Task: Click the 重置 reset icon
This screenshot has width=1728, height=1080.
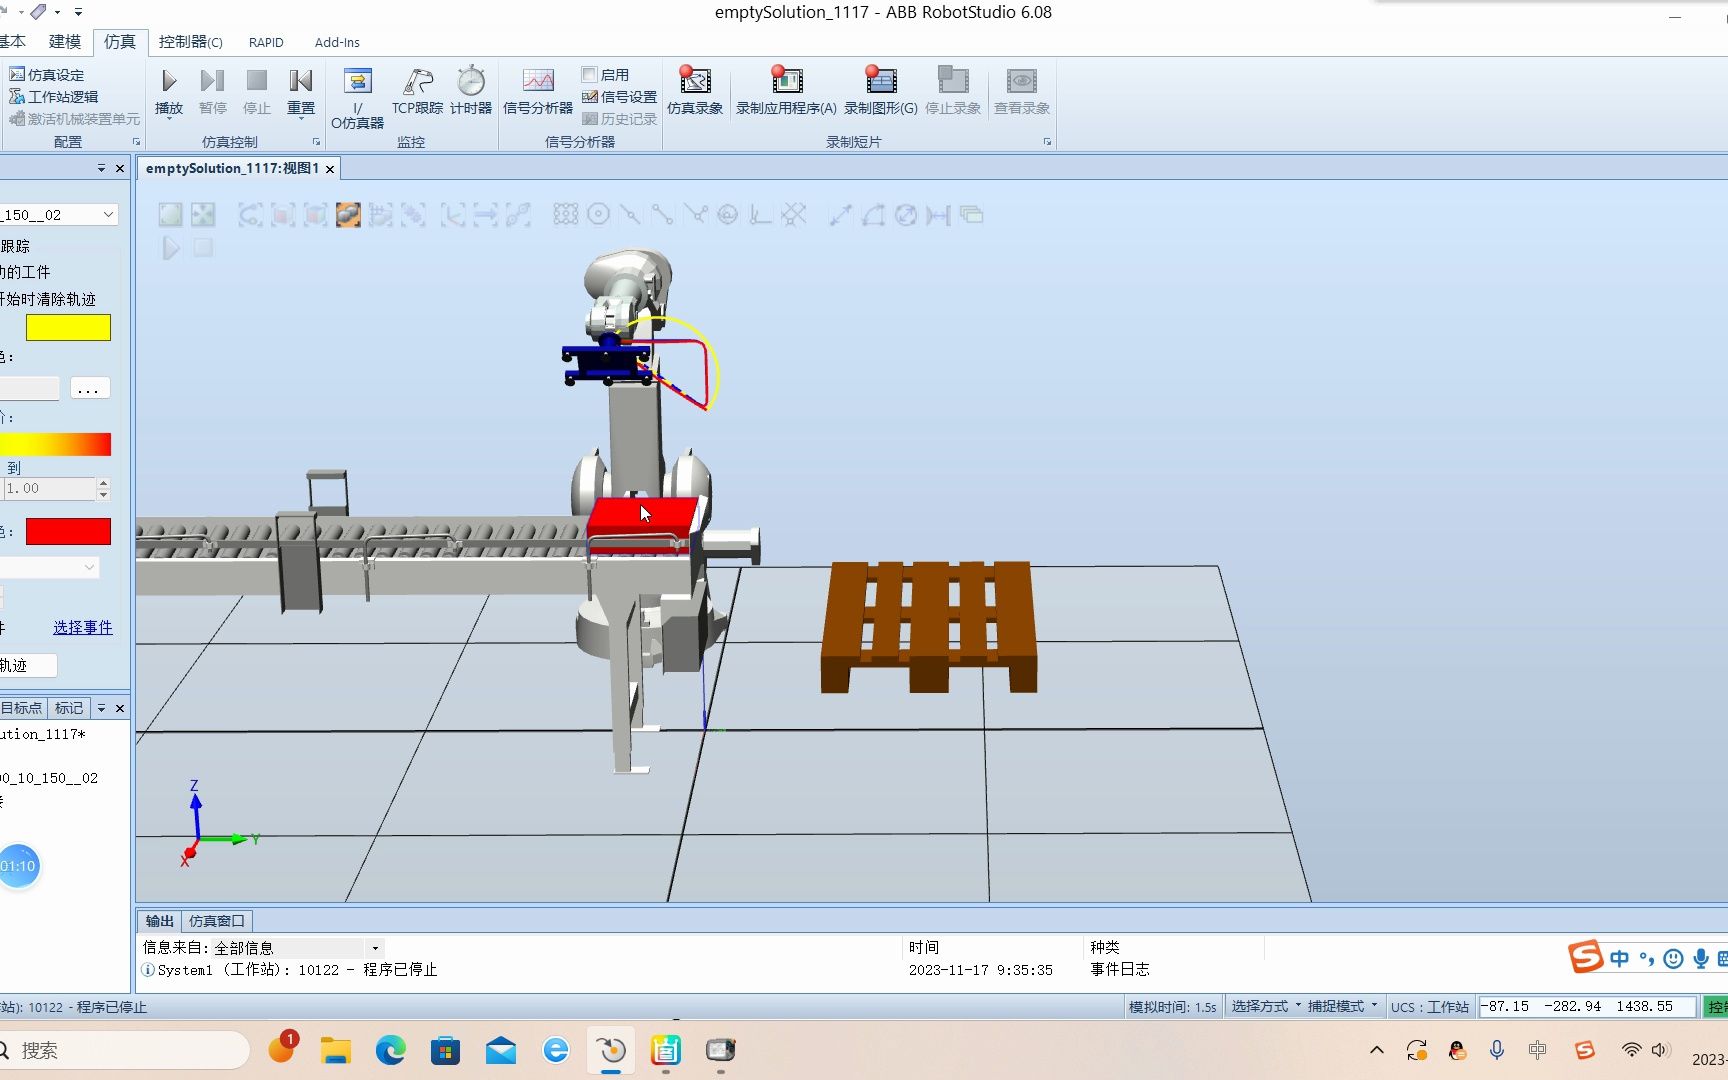Action: pos(301,81)
